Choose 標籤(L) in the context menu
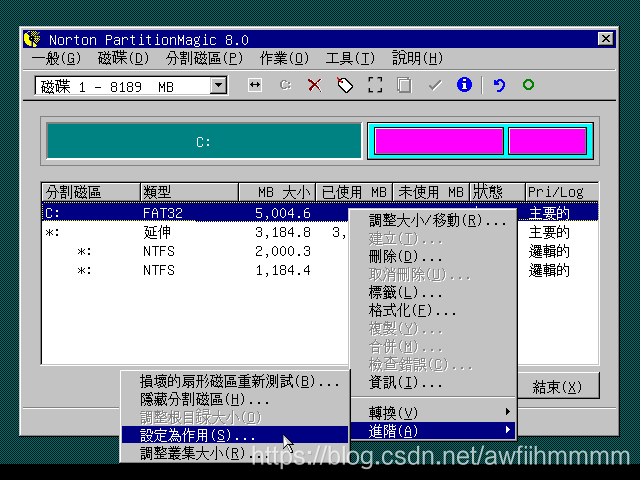Screen dimensions: 640x480 [x=433, y=292]
